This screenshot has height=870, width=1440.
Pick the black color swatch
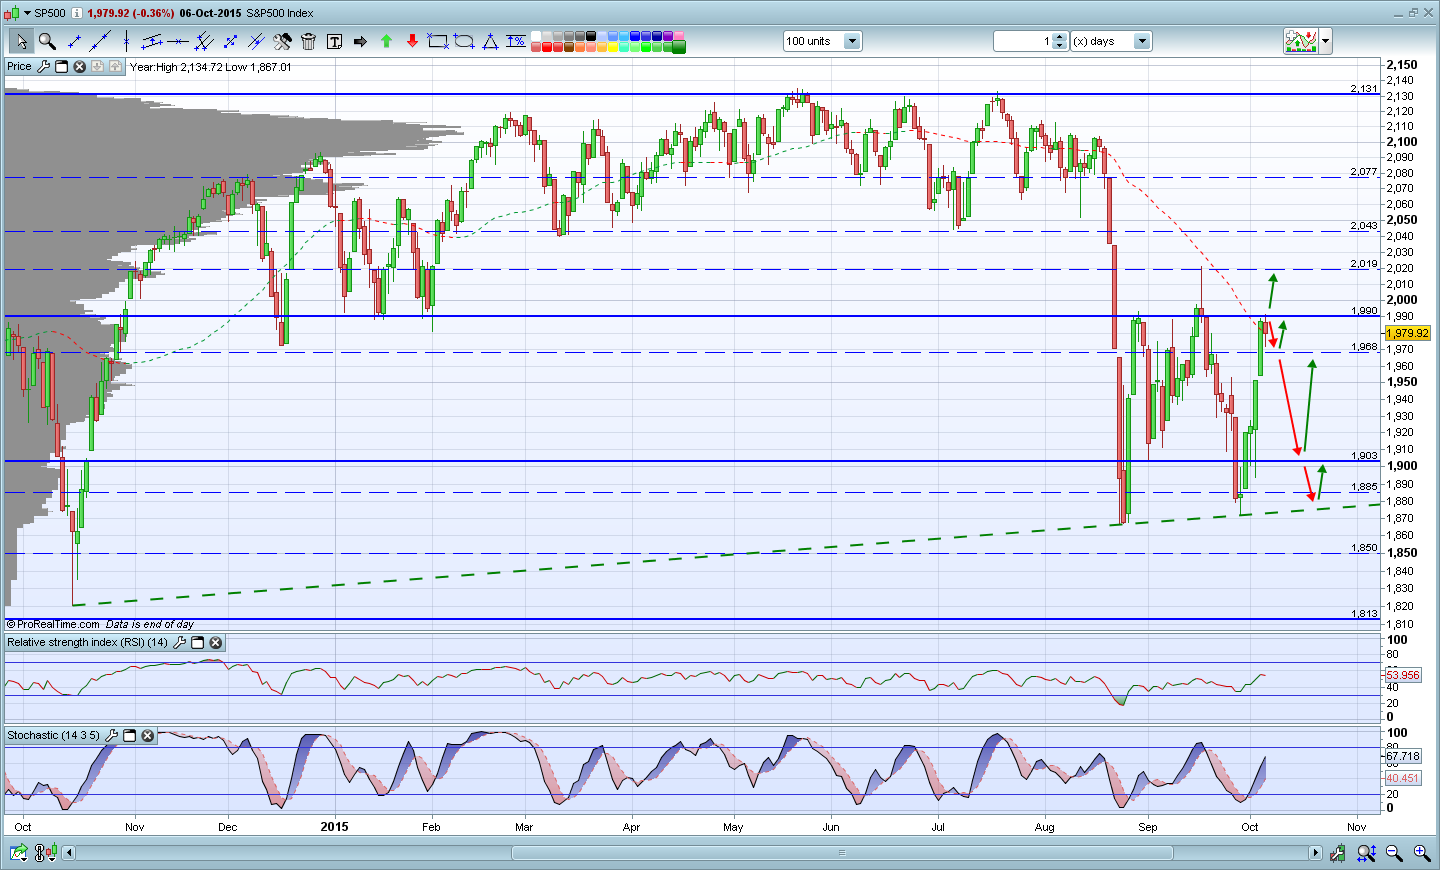(x=590, y=36)
